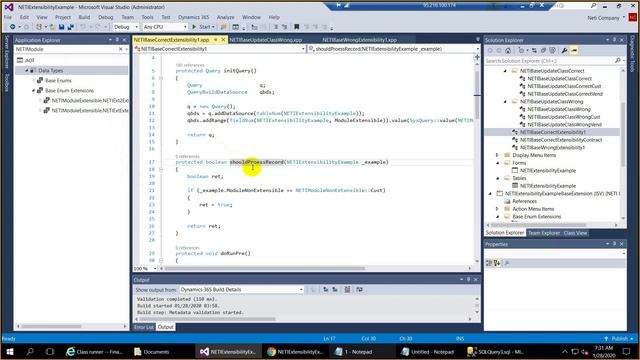
Task: Click the Home icon in Solution Explorer
Action: (x=508, y=51)
